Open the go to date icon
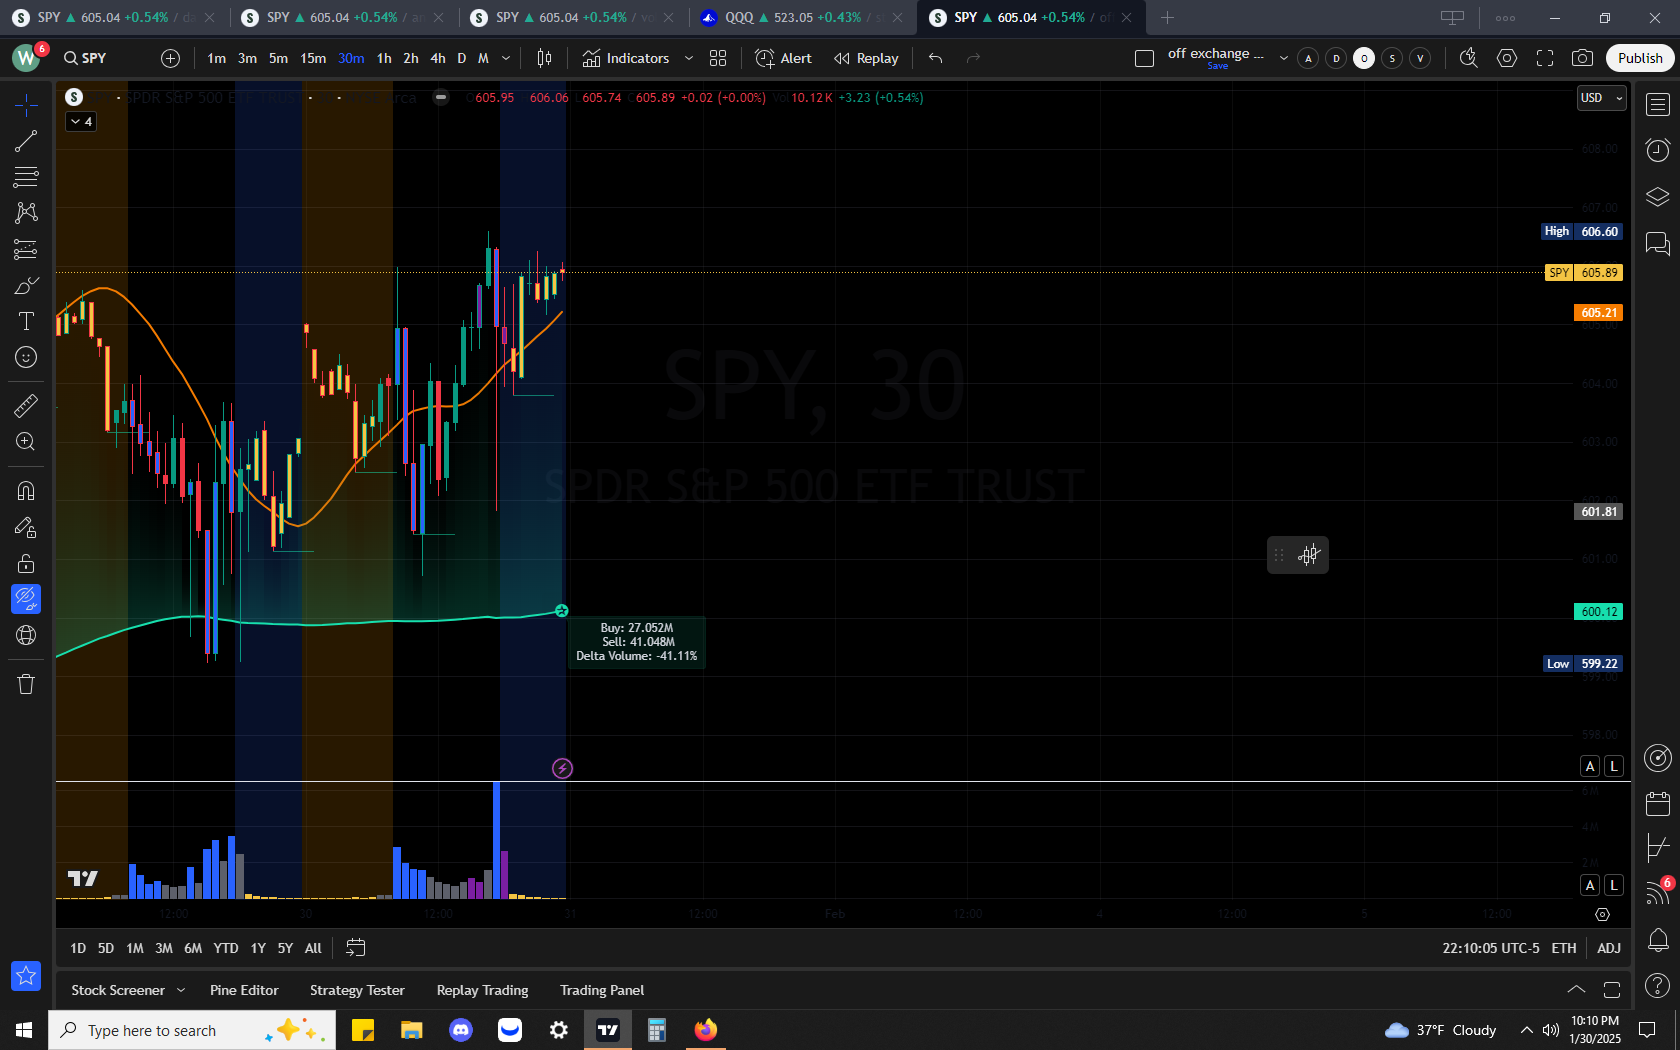The height and width of the screenshot is (1050, 1680). [x=356, y=948]
